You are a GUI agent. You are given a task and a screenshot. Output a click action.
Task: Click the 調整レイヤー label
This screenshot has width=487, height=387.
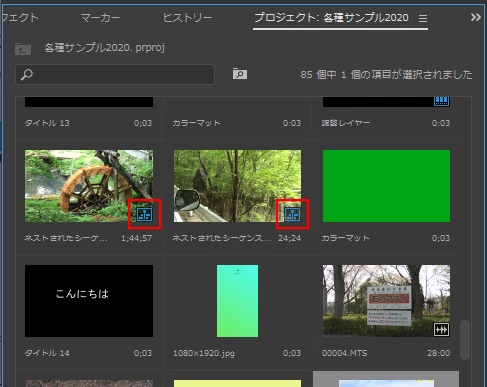pos(346,123)
